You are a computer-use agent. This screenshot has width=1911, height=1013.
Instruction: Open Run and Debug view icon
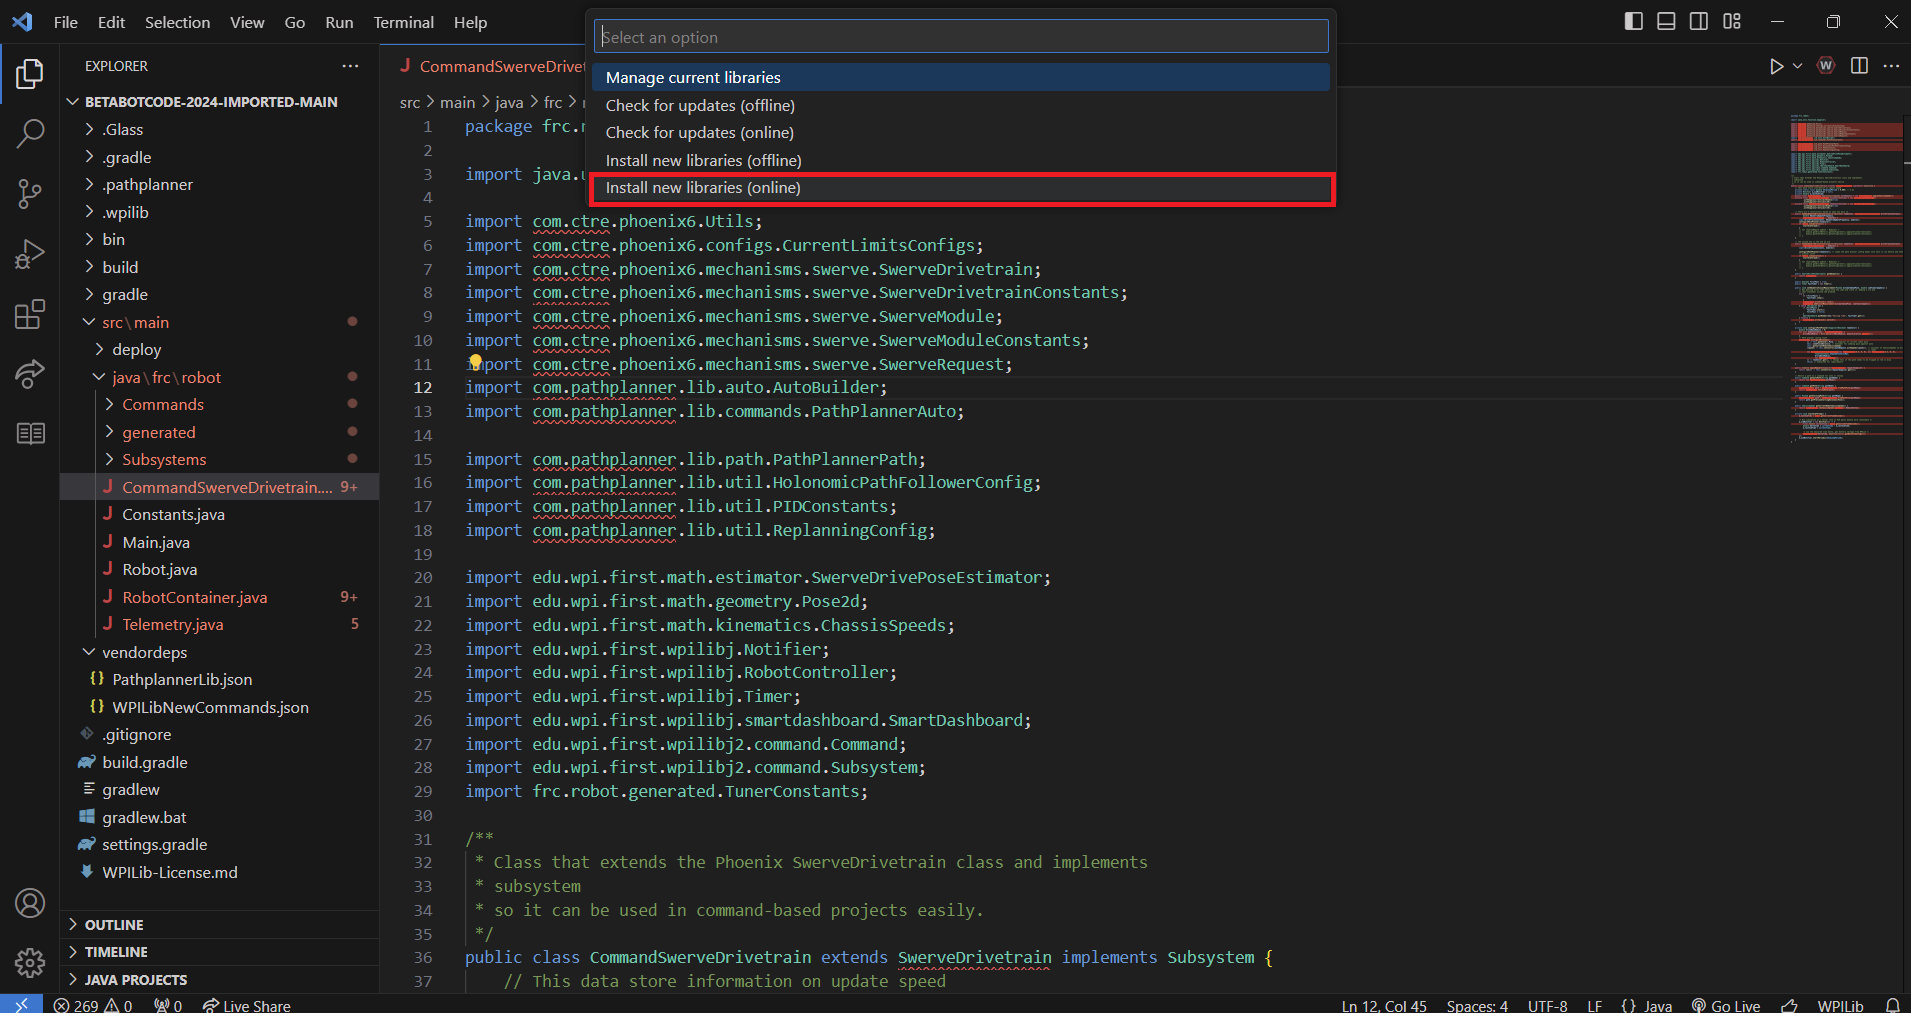(30, 254)
